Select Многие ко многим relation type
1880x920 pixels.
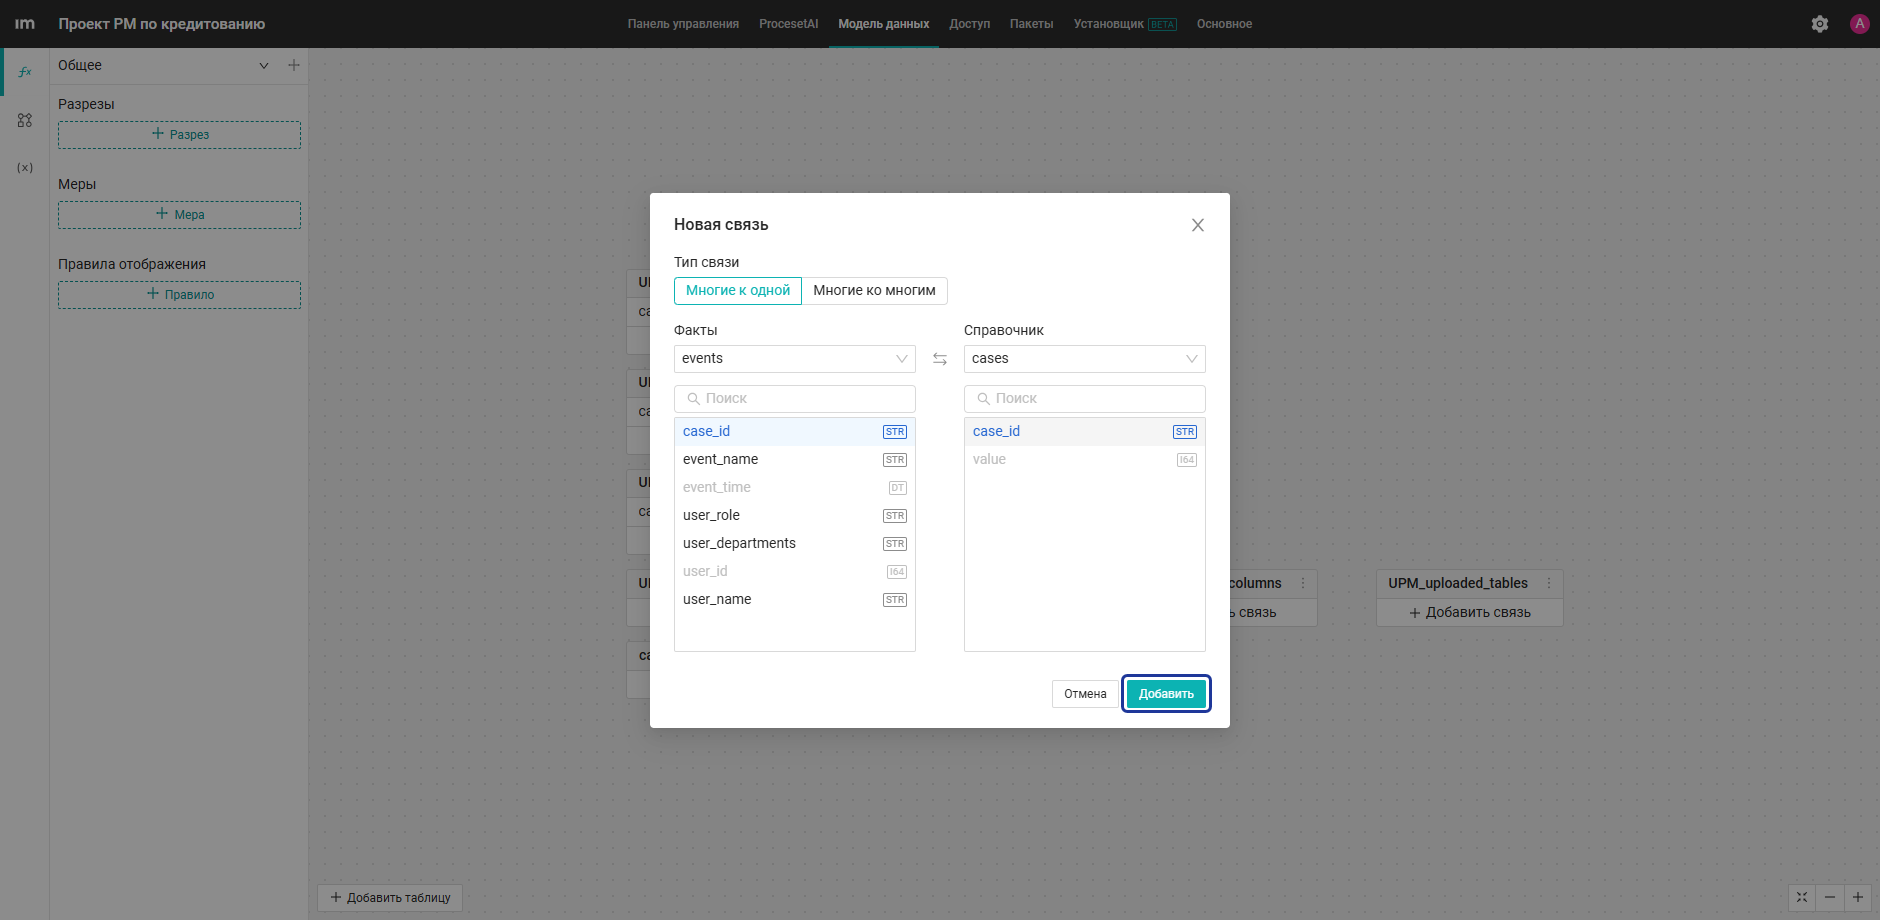(875, 291)
